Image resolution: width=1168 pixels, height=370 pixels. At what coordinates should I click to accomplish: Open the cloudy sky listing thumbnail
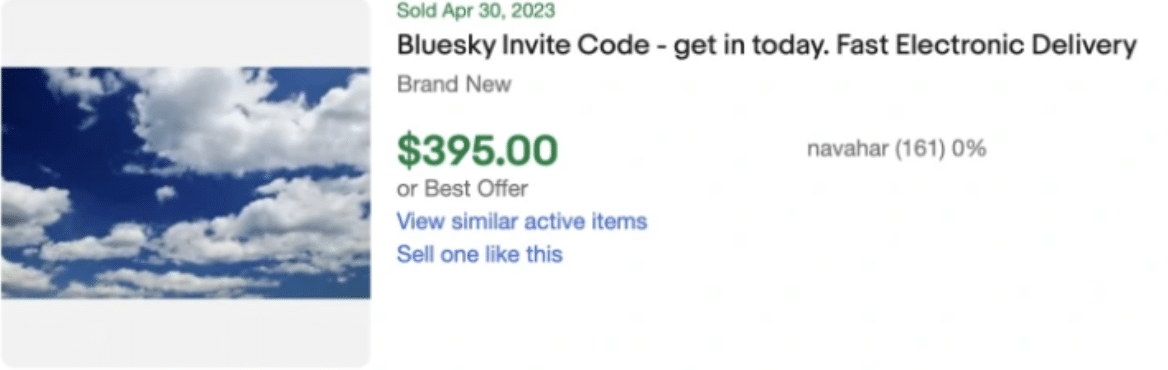click(185, 183)
